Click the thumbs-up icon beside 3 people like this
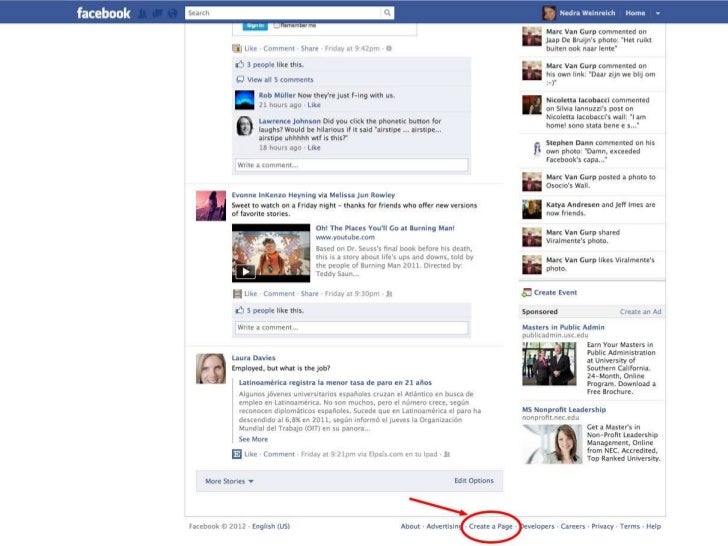Image resolution: width=728 pixels, height=546 pixels. pyautogui.click(x=240, y=65)
